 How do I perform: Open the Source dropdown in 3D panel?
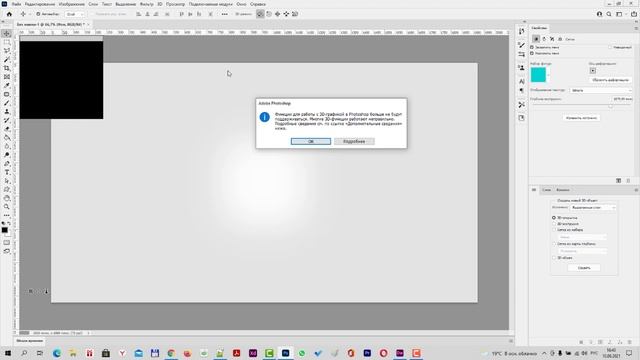(x=593, y=207)
